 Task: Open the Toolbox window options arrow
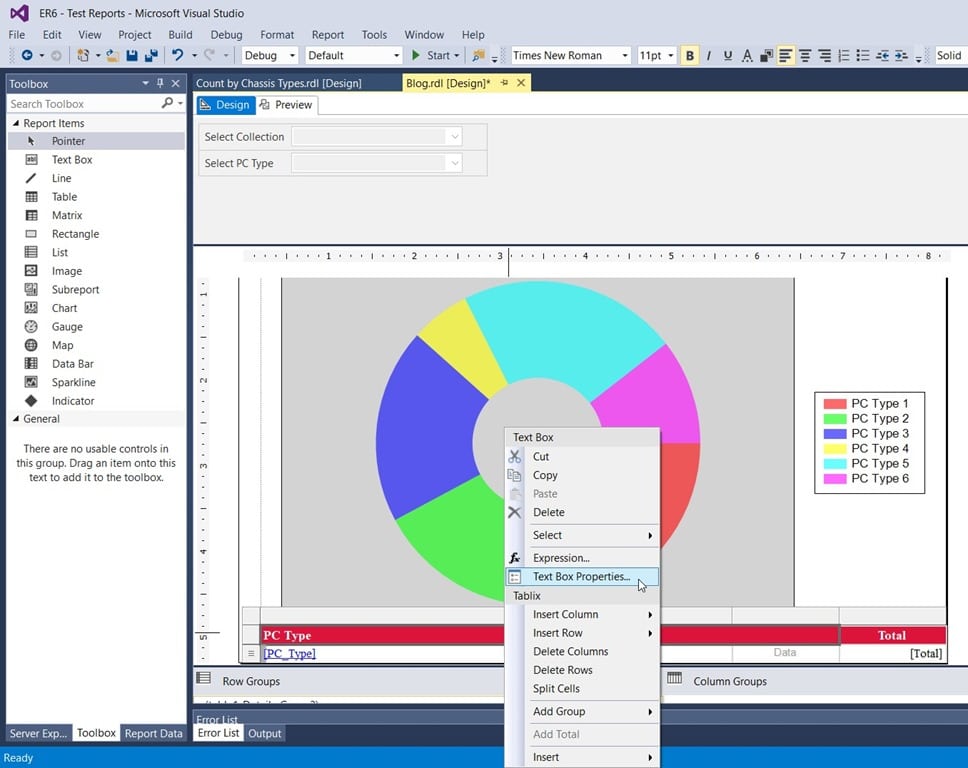(145, 83)
